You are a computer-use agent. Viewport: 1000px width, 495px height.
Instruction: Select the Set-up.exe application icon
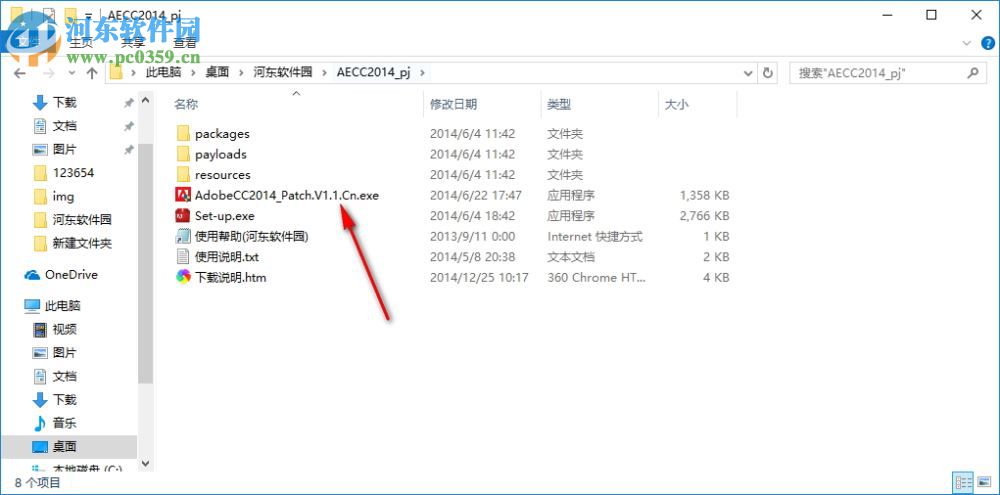click(183, 215)
